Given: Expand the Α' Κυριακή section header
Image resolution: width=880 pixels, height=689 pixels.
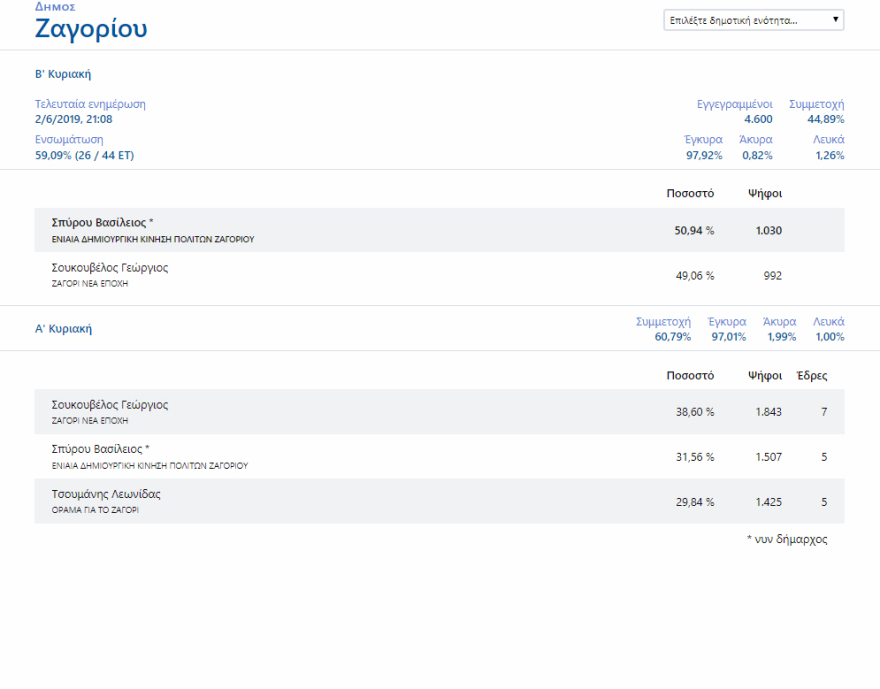Looking at the screenshot, I should point(63,328).
